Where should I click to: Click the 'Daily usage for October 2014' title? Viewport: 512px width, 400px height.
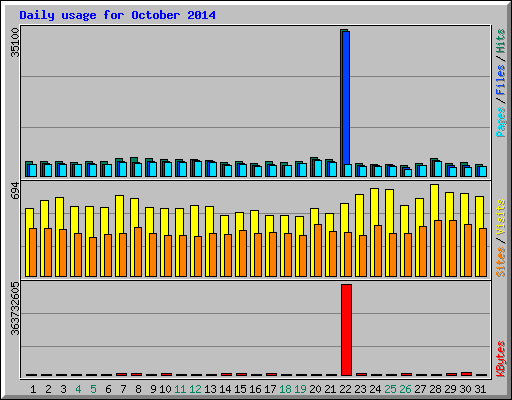click(117, 15)
